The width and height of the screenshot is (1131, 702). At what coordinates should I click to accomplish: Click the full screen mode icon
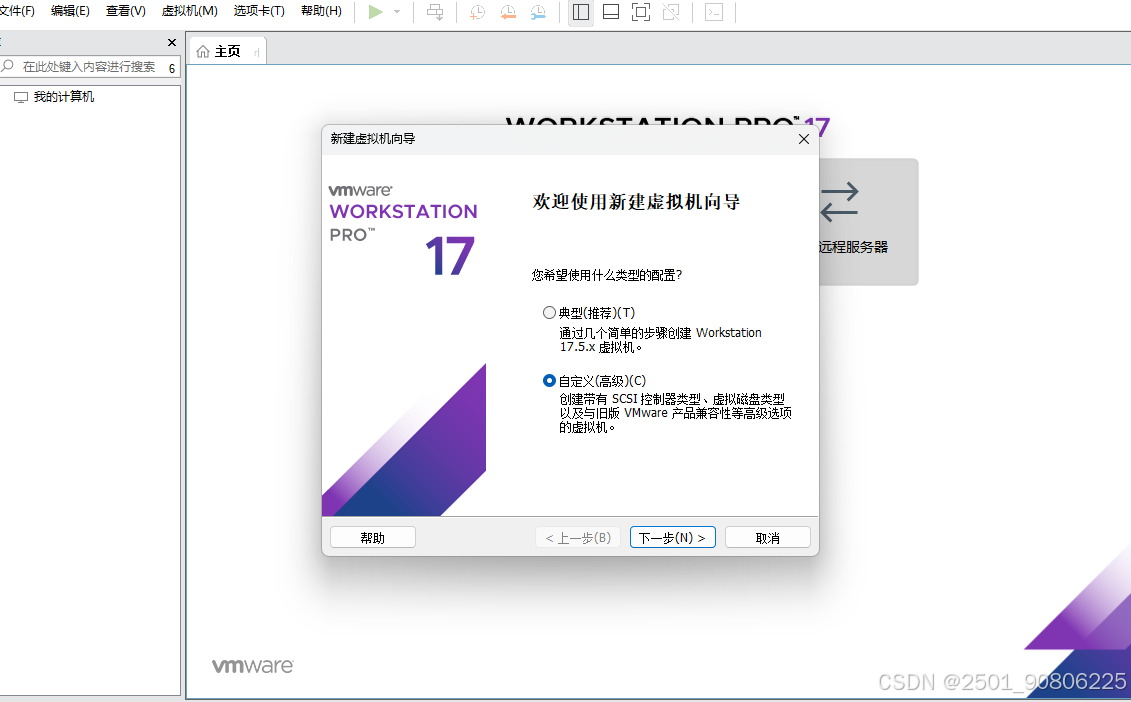641,12
